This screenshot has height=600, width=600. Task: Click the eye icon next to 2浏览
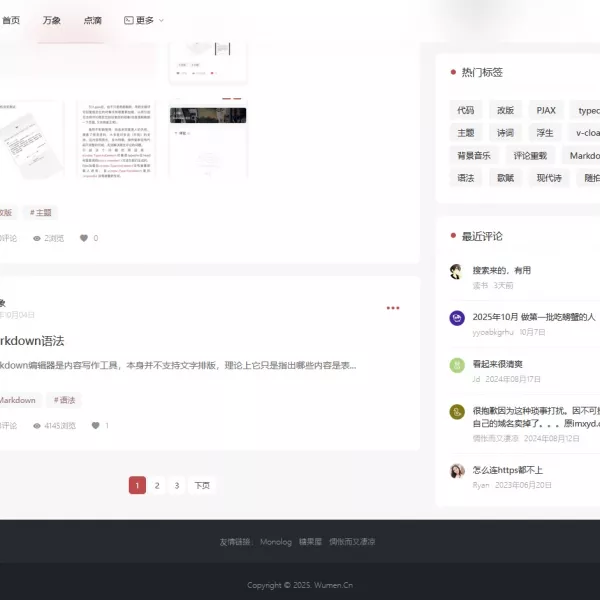point(37,238)
